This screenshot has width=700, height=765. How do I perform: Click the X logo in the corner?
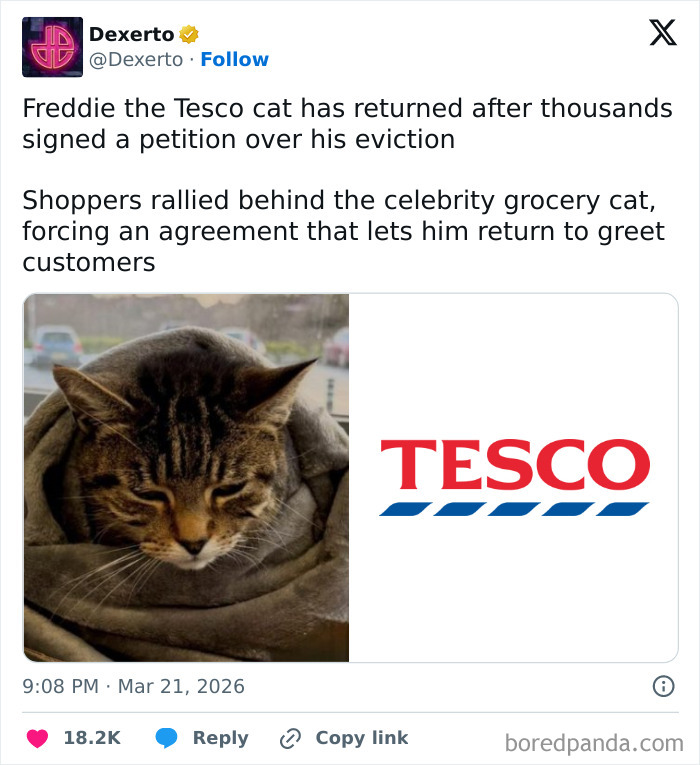click(x=662, y=34)
